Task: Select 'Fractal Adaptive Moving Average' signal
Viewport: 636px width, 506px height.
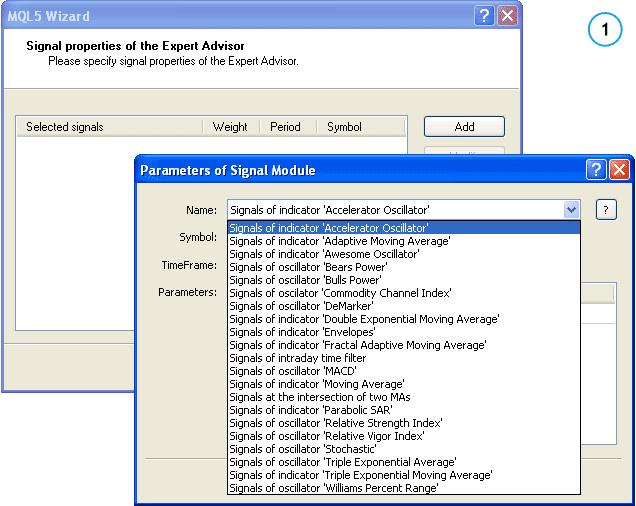Action: [404, 345]
